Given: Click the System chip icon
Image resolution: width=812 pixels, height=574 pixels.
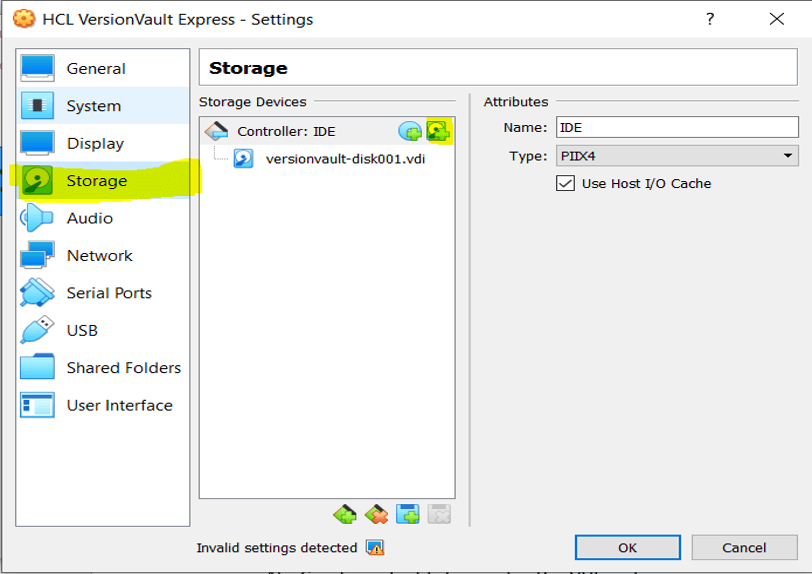Looking at the screenshot, I should 37,106.
